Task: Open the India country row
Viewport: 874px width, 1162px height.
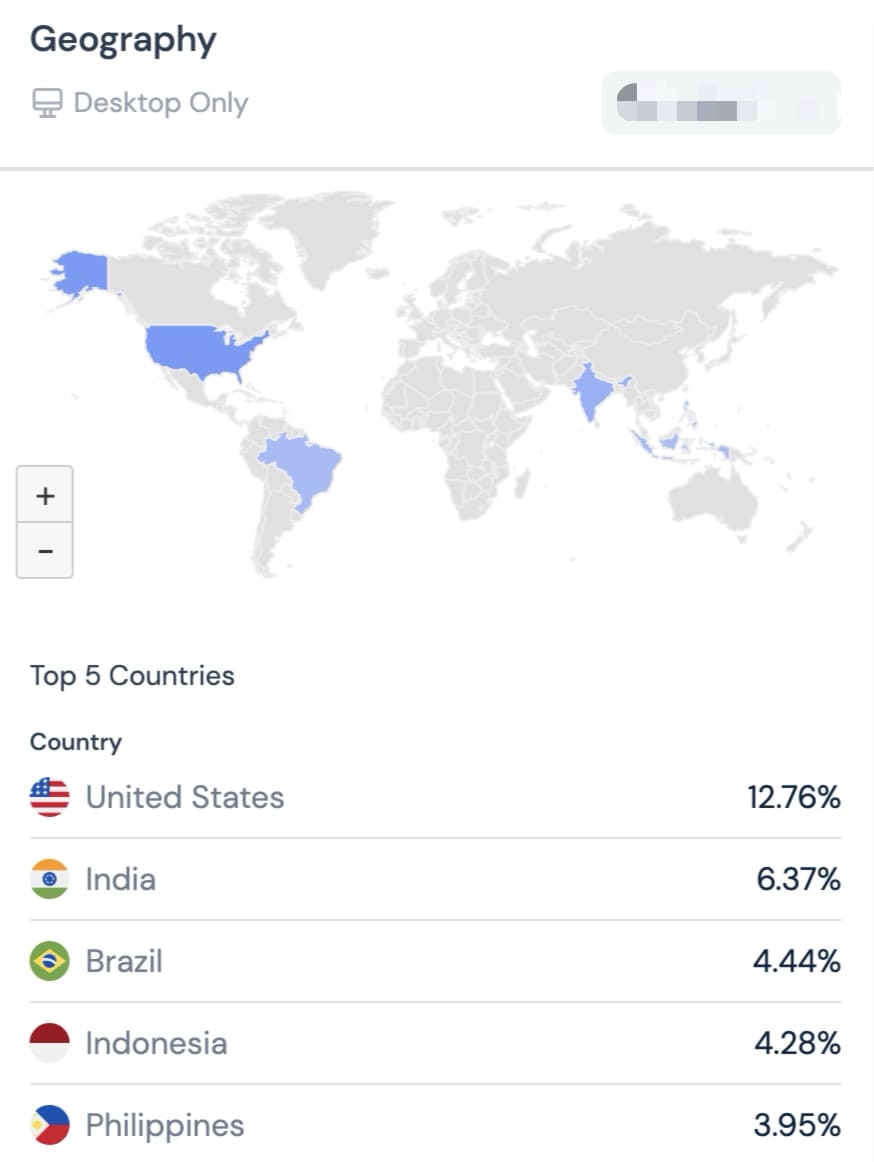Action: coord(435,880)
